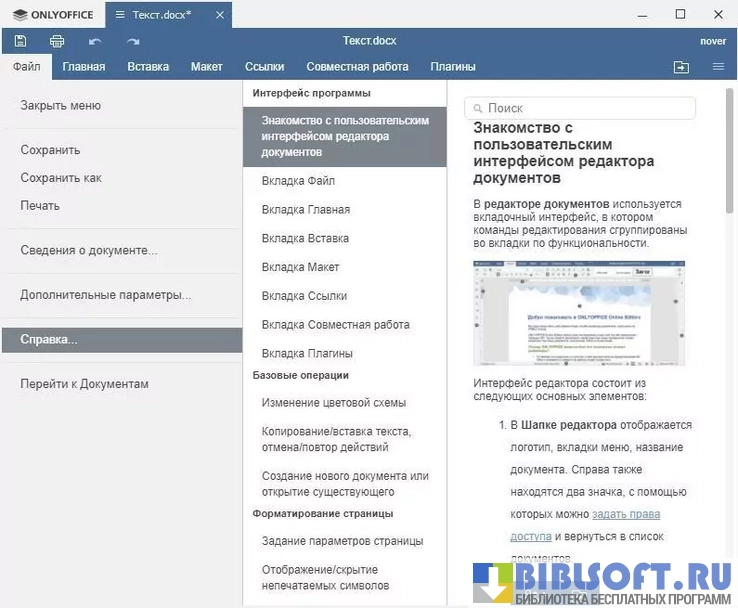
Task: Open the Вкладка Макет help topic
Action: [300, 267]
